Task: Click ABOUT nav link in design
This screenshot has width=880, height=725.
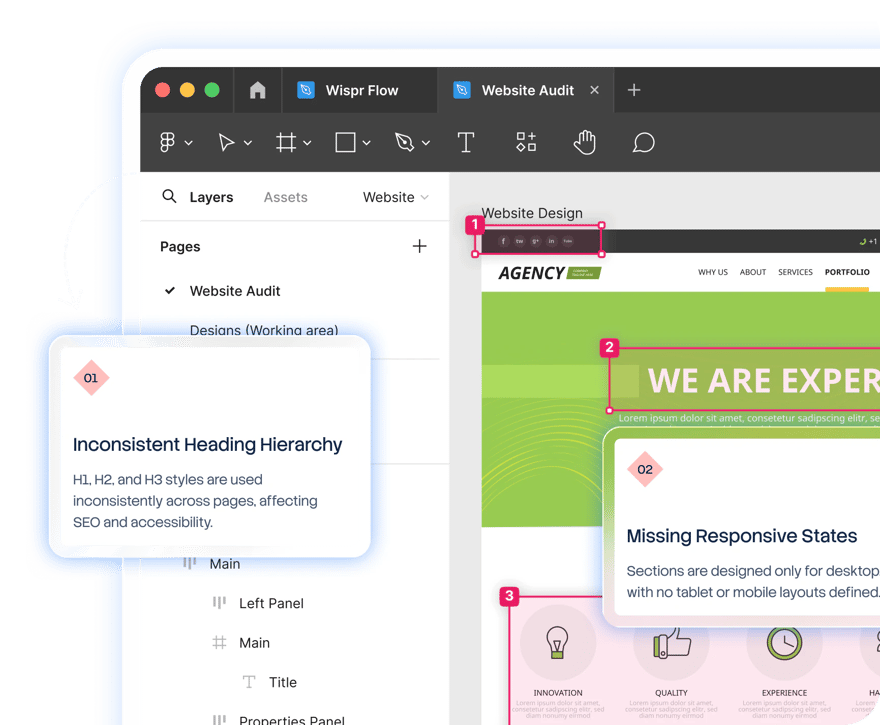Action: tap(753, 272)
